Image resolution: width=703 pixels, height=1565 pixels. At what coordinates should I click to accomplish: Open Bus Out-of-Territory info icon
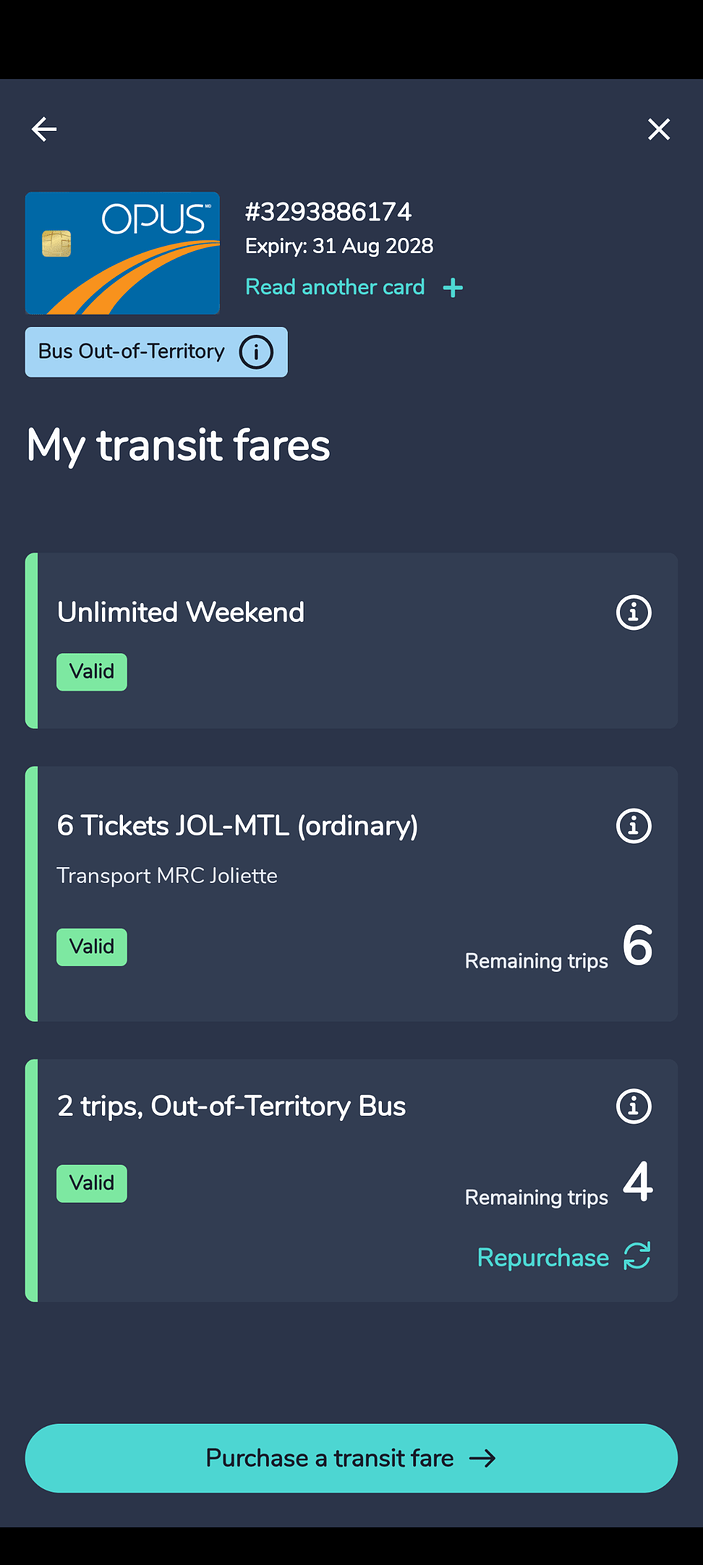(256, 352)
